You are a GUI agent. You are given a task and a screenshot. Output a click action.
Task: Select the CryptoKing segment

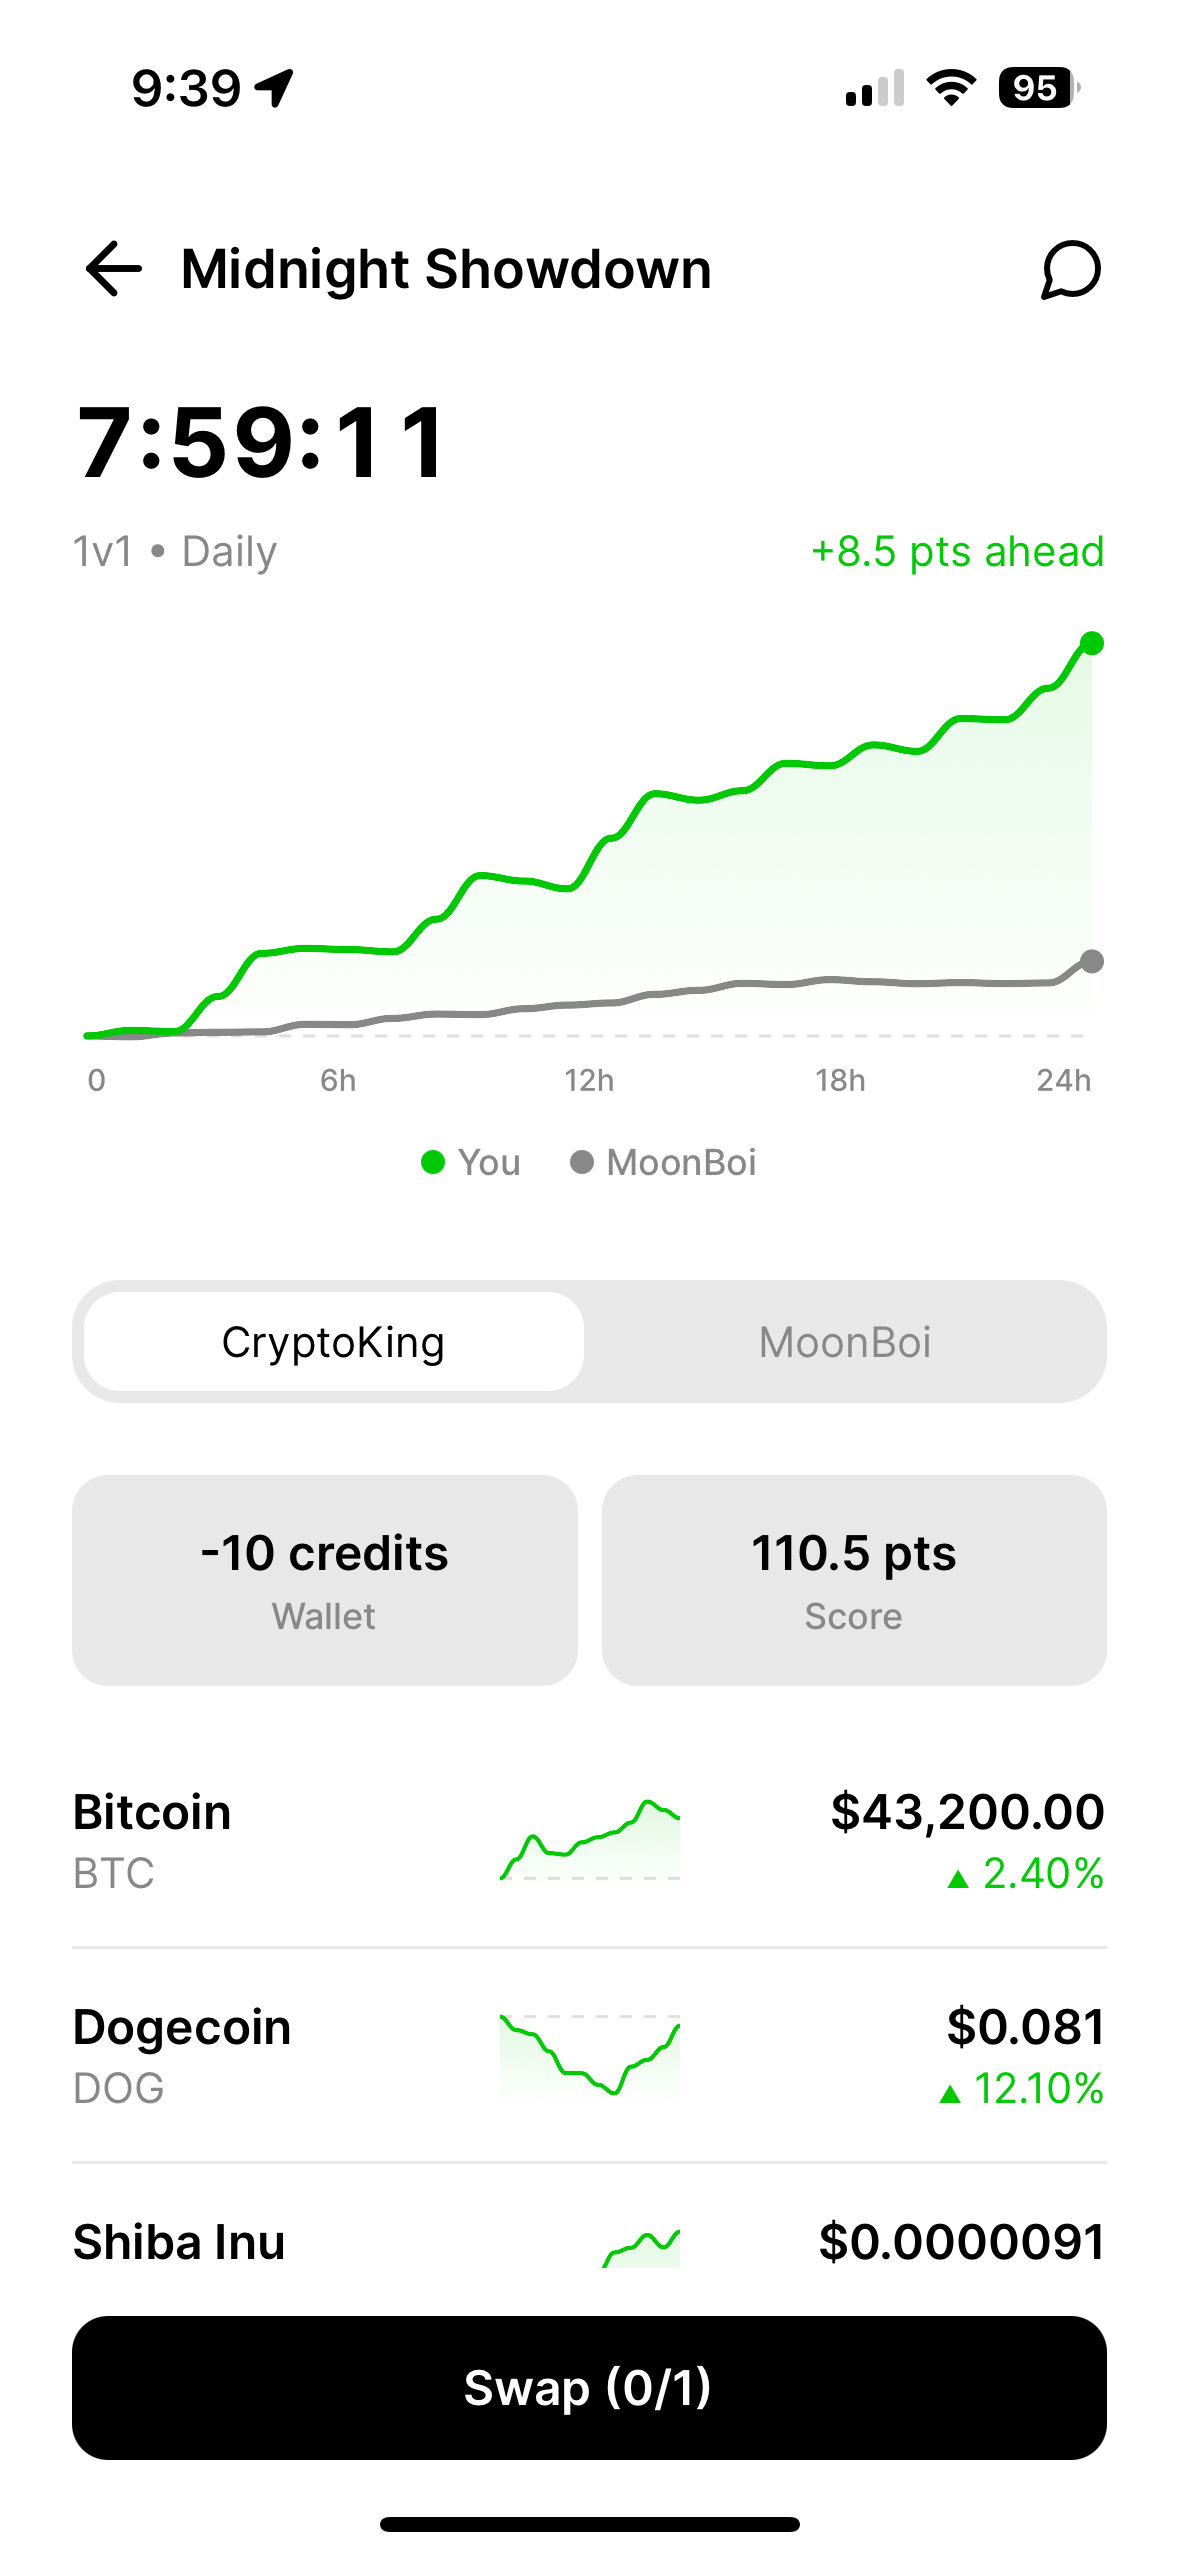tap(333, 1342)
